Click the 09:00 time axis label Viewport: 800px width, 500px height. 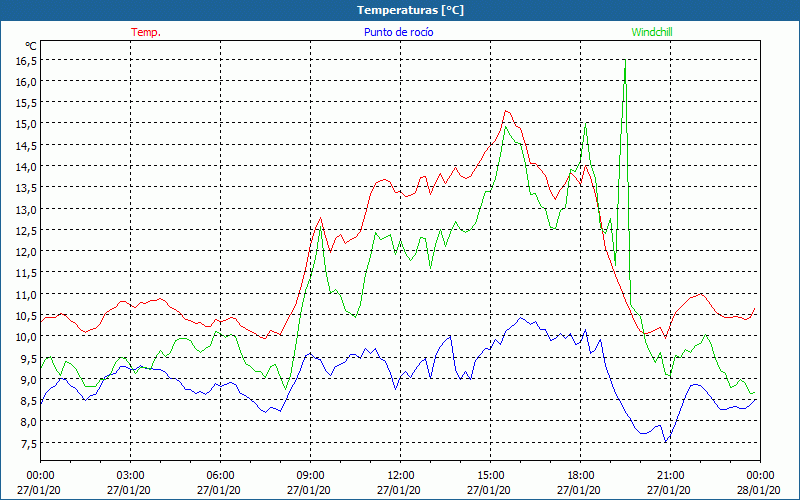tap(310, 476)
